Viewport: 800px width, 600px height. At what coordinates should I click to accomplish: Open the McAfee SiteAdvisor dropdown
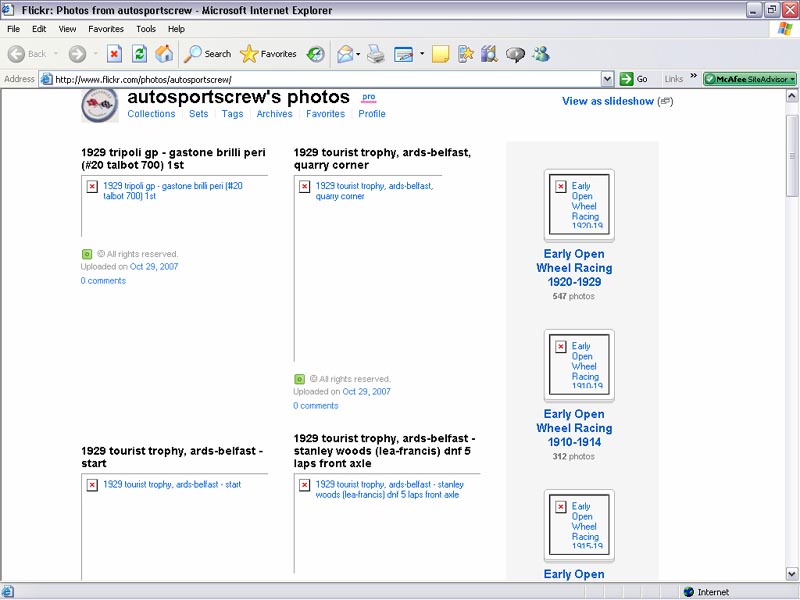(792, 79)
